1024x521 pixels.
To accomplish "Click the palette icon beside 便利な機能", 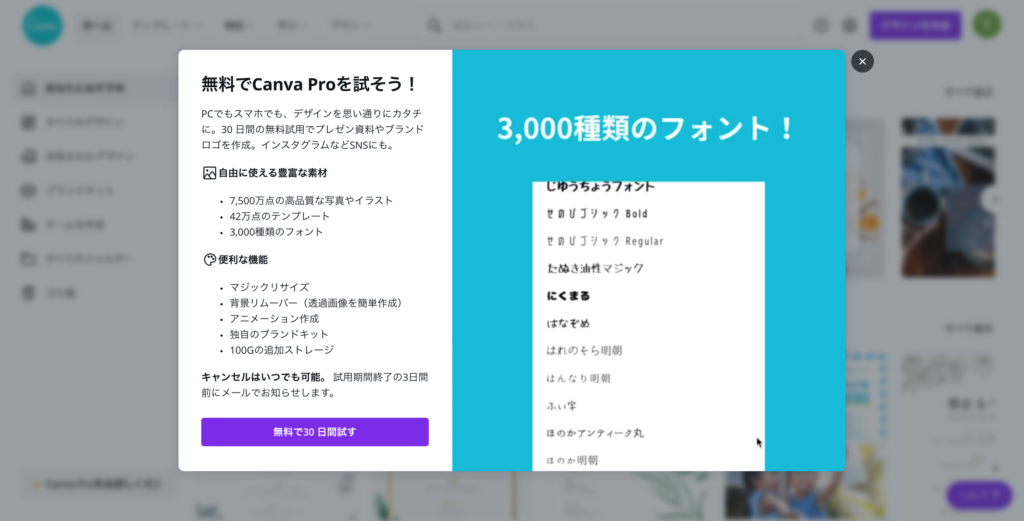I will click(x=209, y=260).
